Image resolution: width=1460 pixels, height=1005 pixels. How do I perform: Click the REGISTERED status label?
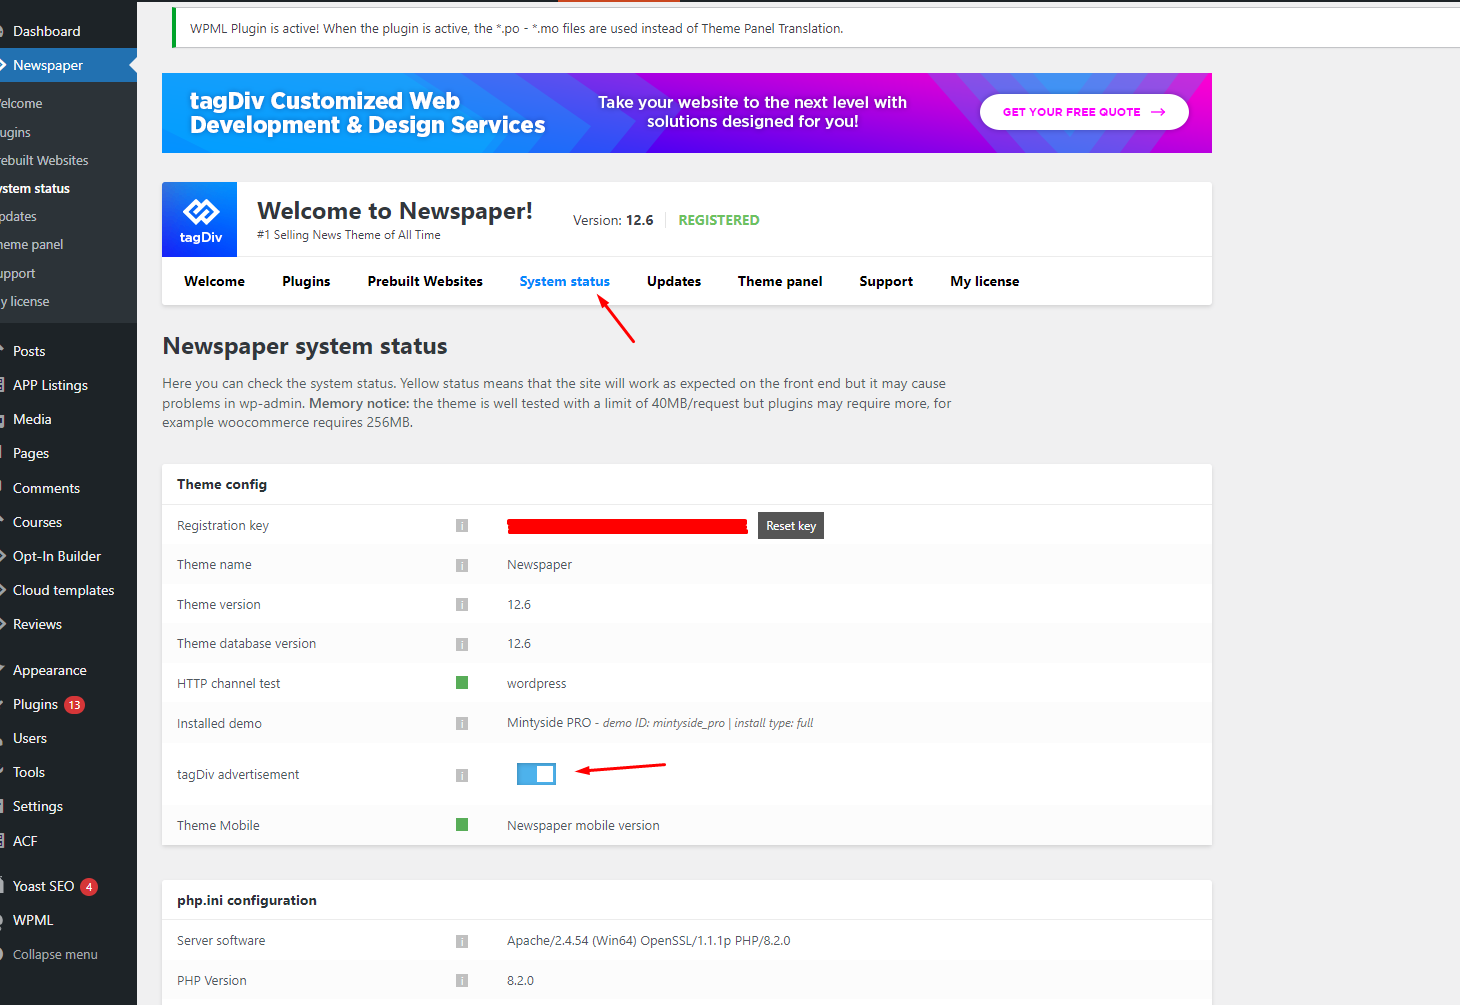click(x=718, y=220)
